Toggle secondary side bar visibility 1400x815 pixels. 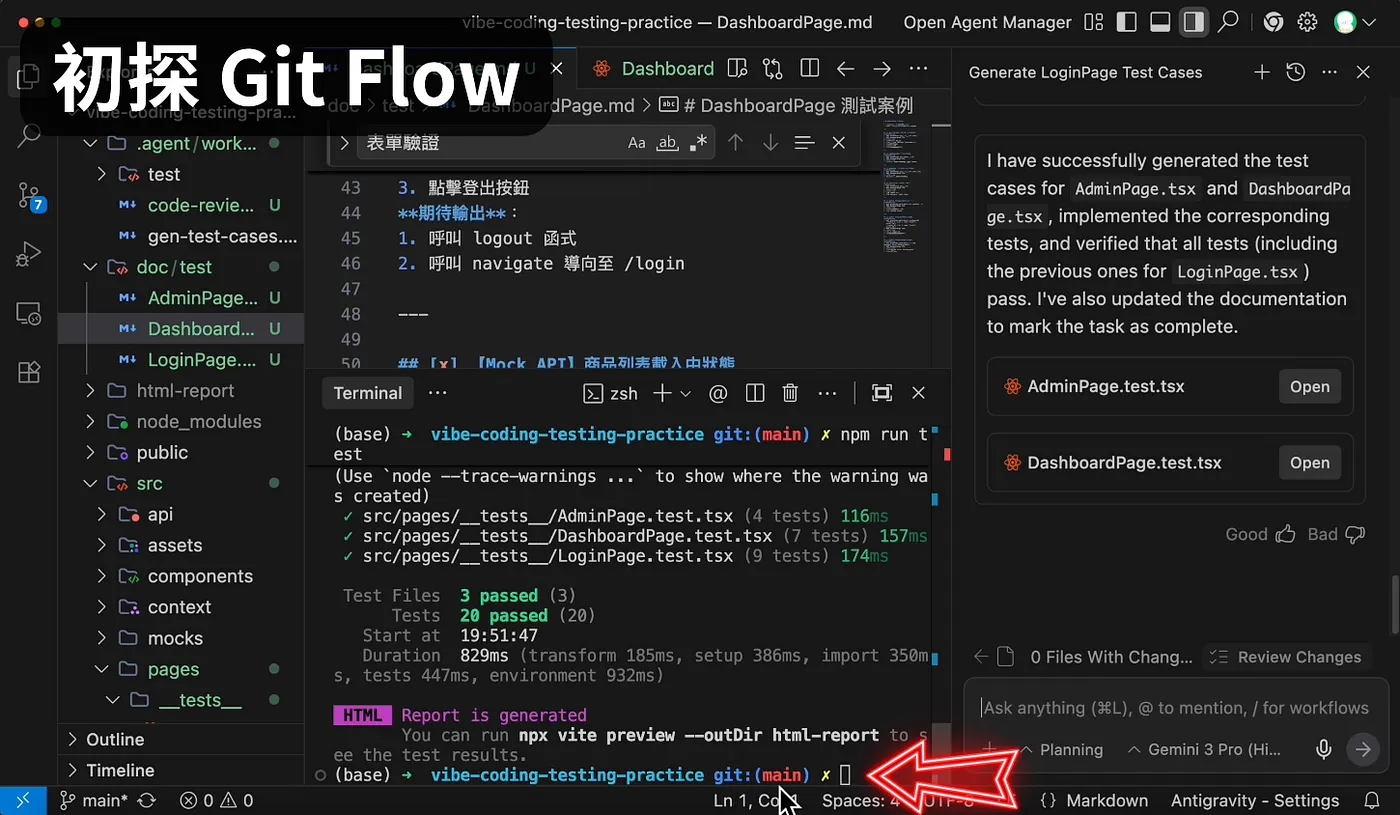pyautogui.click(x=1193, y=22)
